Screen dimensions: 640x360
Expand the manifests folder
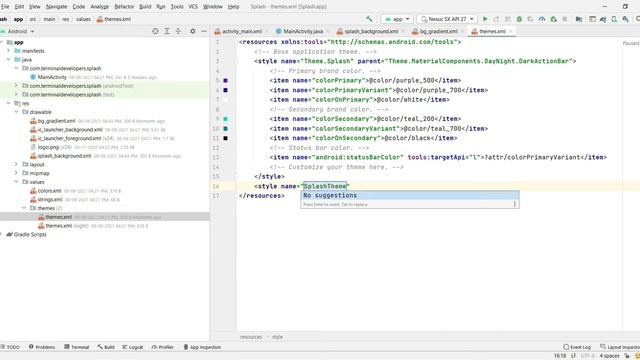[x=8, y=51]
